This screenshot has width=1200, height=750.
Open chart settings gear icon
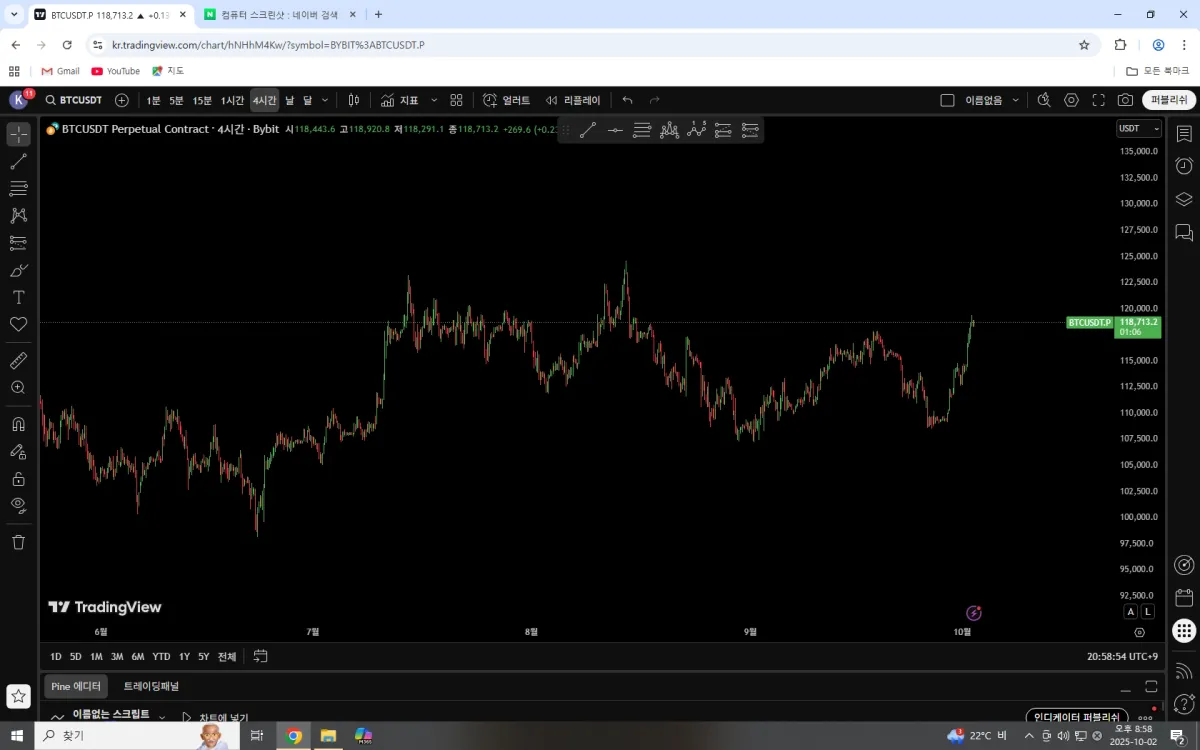(x=1071, y=100)
